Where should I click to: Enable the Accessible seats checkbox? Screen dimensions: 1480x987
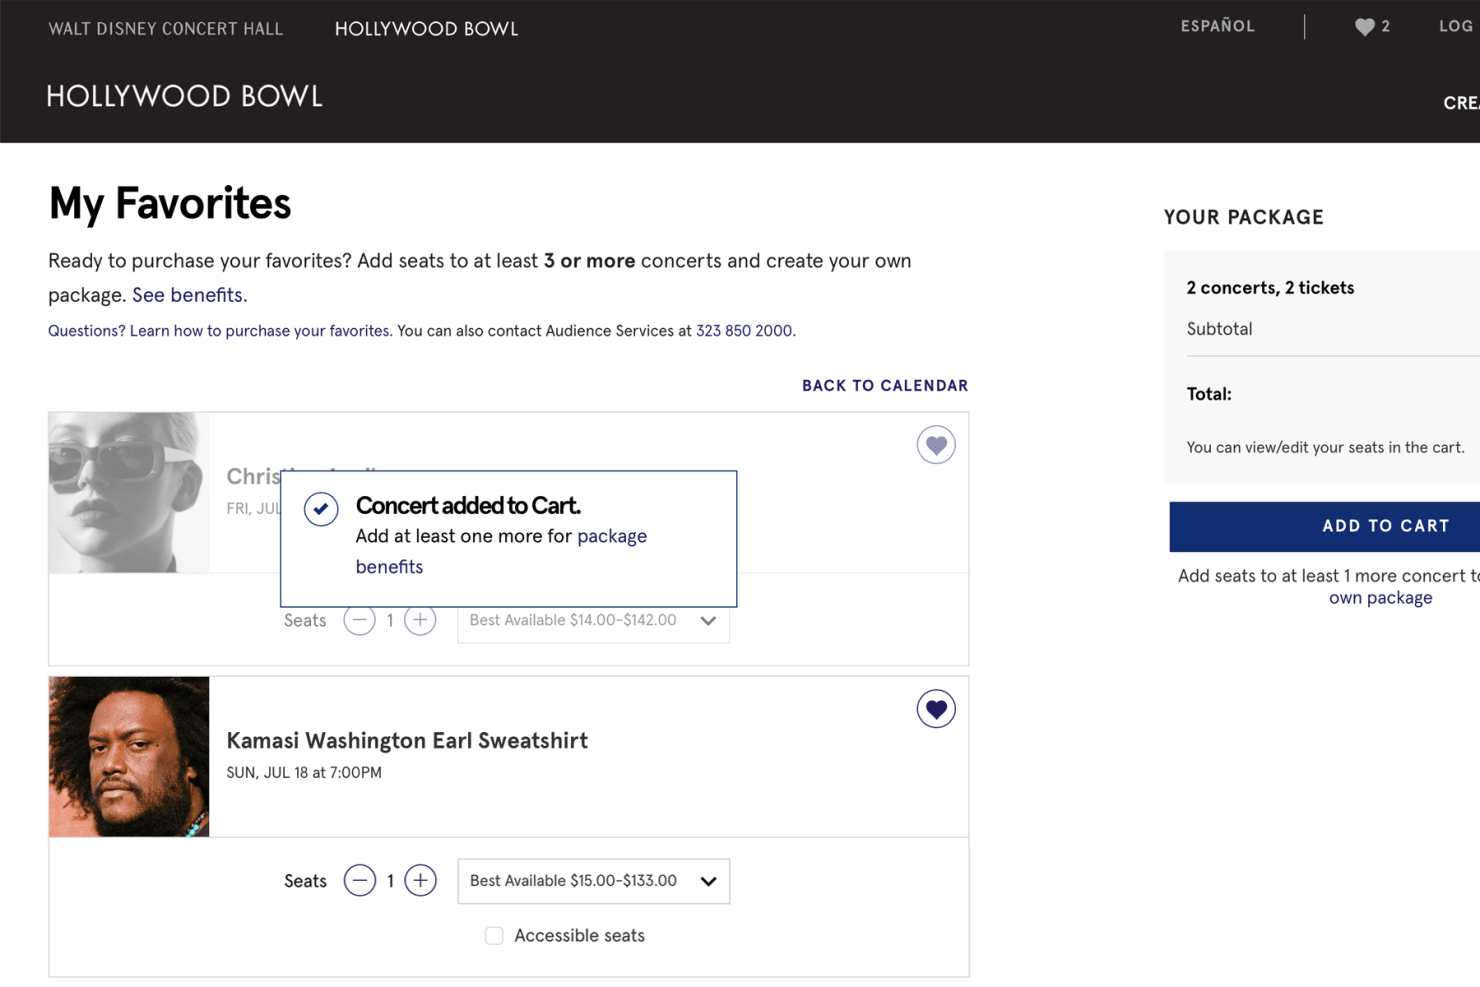click(494, 936)
